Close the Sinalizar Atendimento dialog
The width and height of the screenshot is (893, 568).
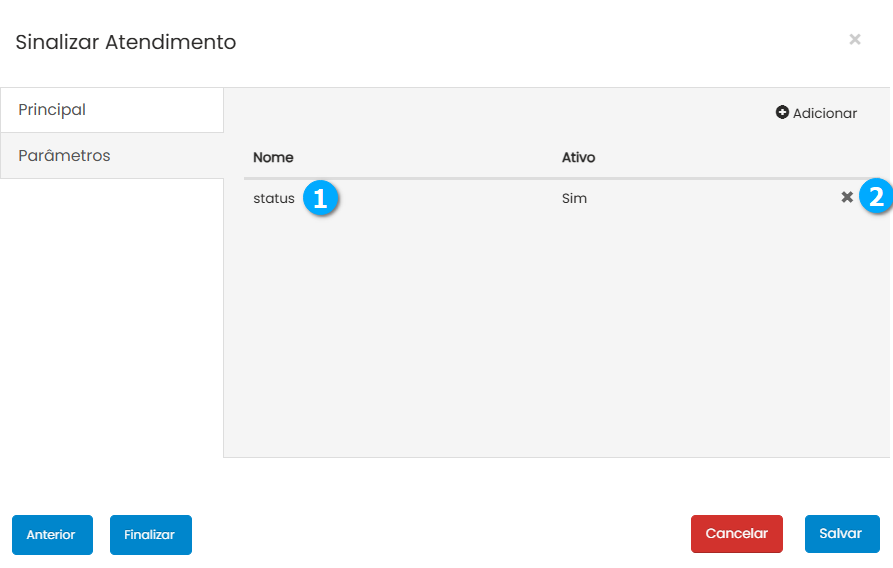pos(854,39)
